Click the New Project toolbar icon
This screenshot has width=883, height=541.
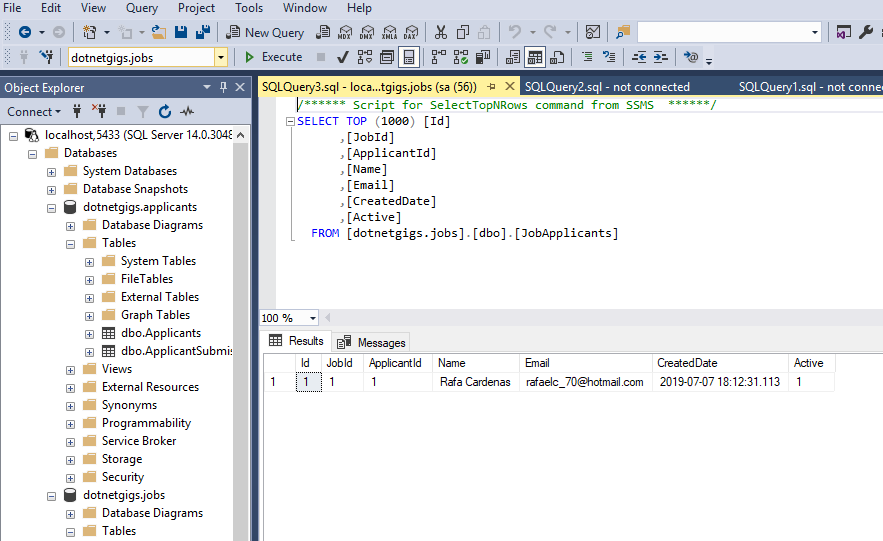(90, 32)
